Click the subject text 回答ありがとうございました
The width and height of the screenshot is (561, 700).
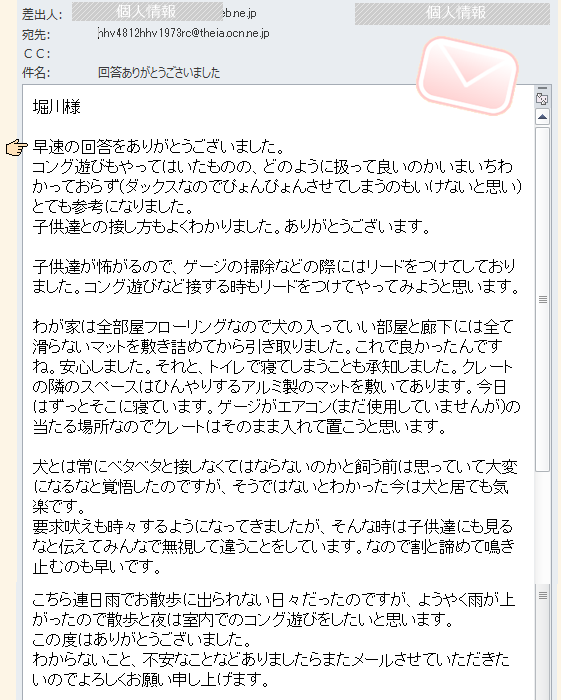(x=159, y=72)
